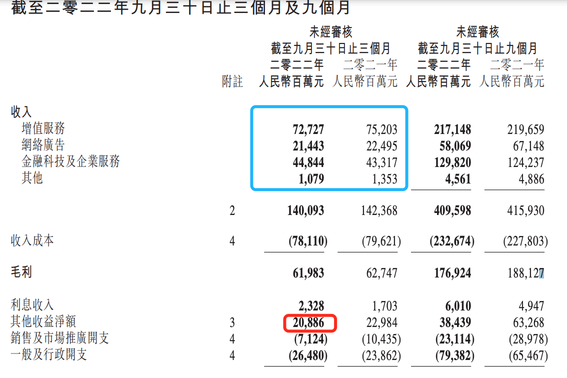Click the 利息收入 row label
Image resolution: width=567 pixels, height=378 pixels.
click(32, 305)
